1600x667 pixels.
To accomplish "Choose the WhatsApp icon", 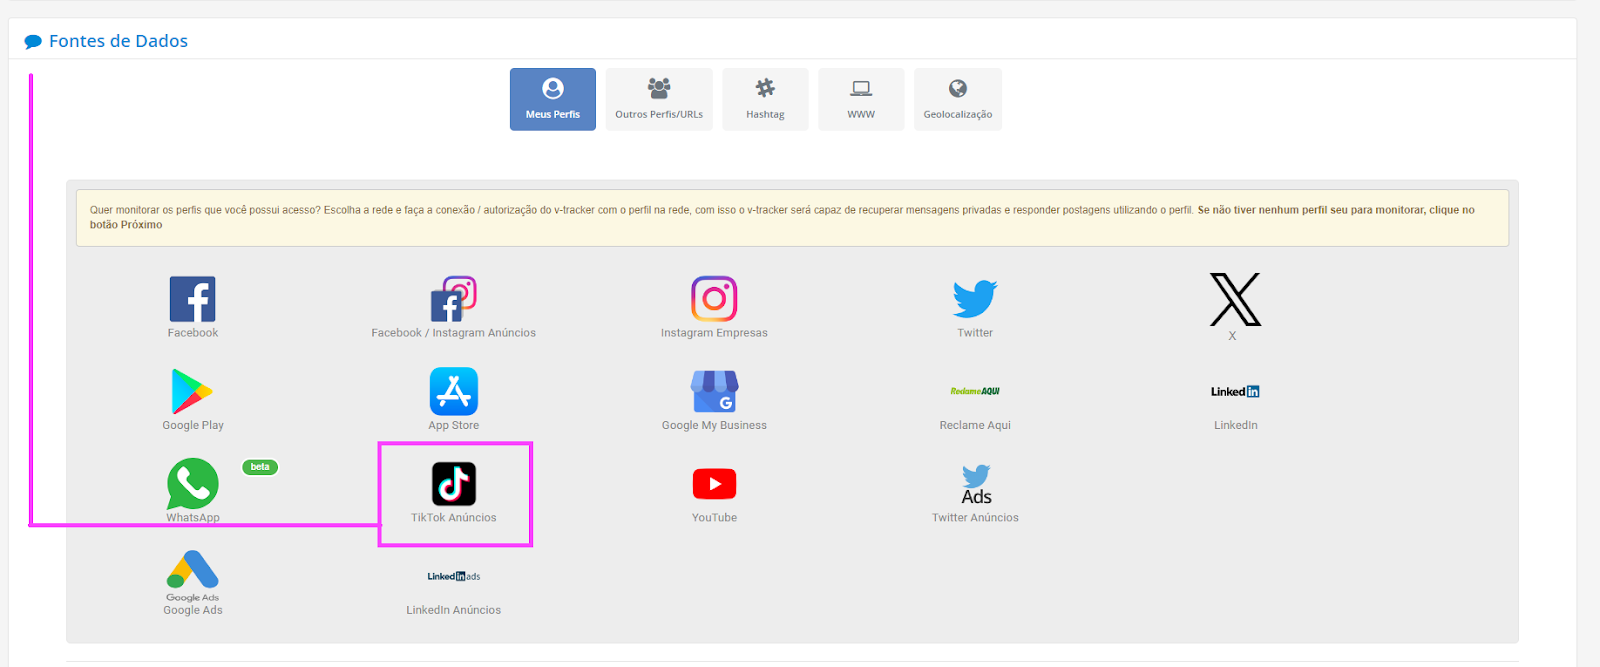I will (193, 484).
